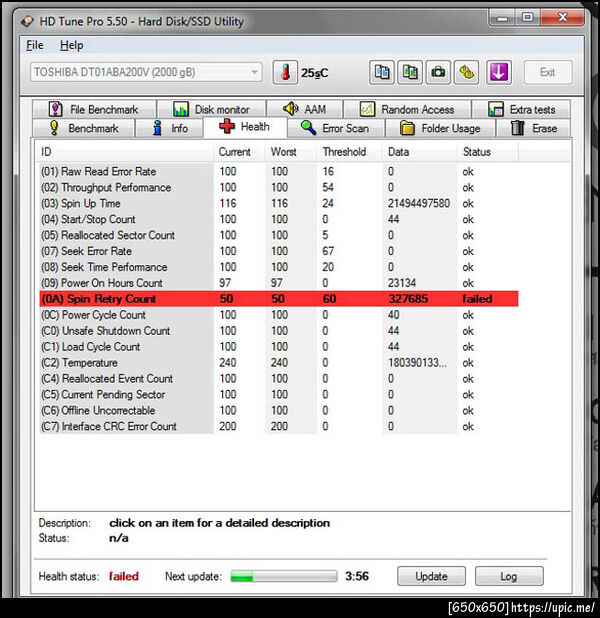Select the (09) Power On Hours Count row
The image size is (600, 618).
click(x=279, y=283)
